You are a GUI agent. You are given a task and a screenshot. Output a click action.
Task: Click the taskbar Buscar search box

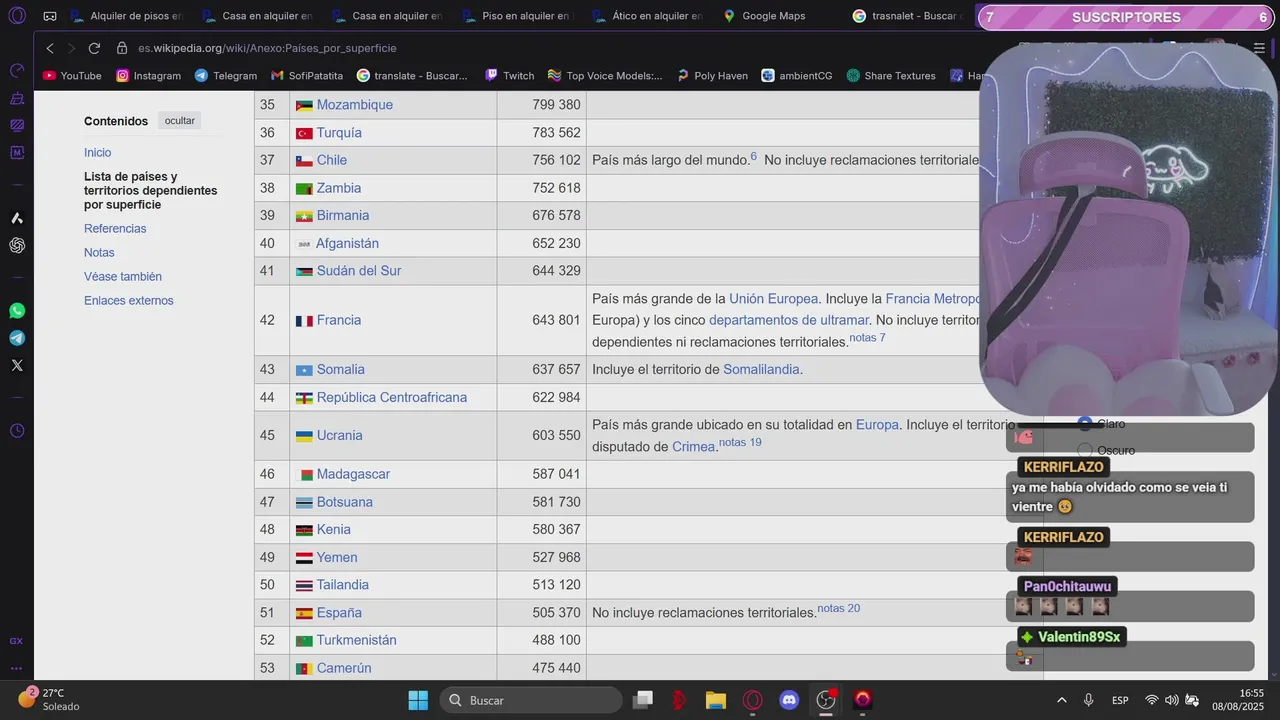[x=530, y=700]
